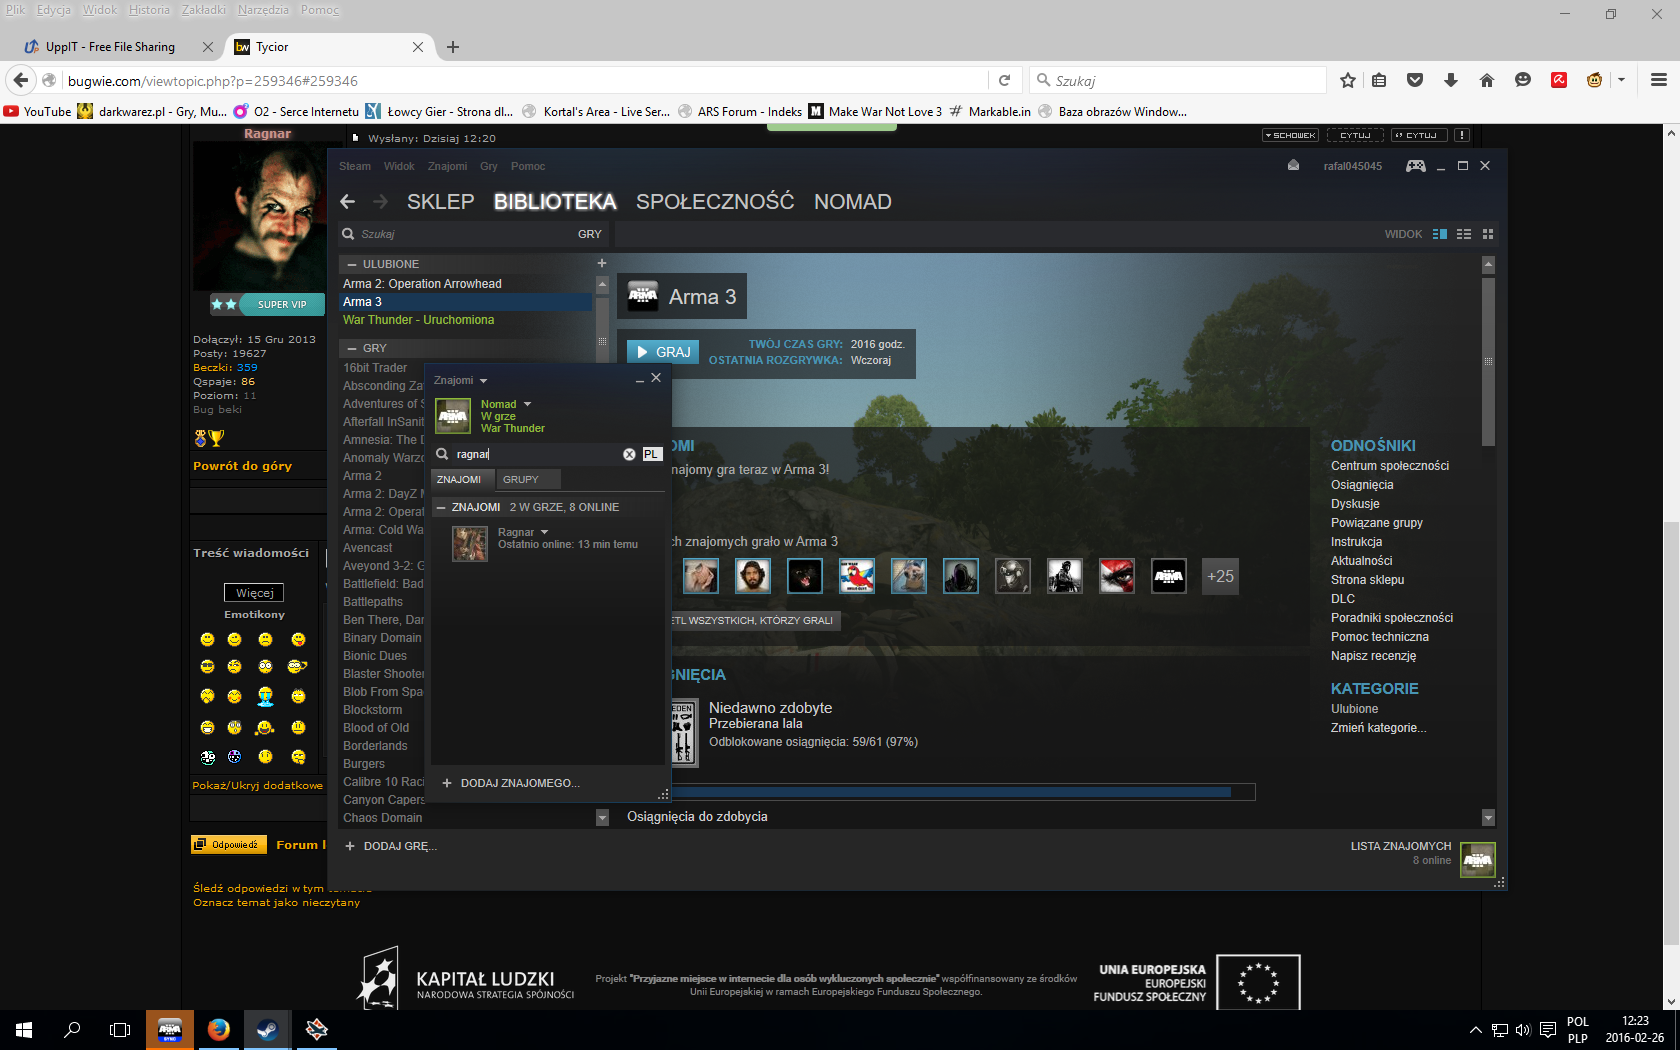Switch to the GRUPY tab
The image size is (1680, 1050).
coord(520,480)
